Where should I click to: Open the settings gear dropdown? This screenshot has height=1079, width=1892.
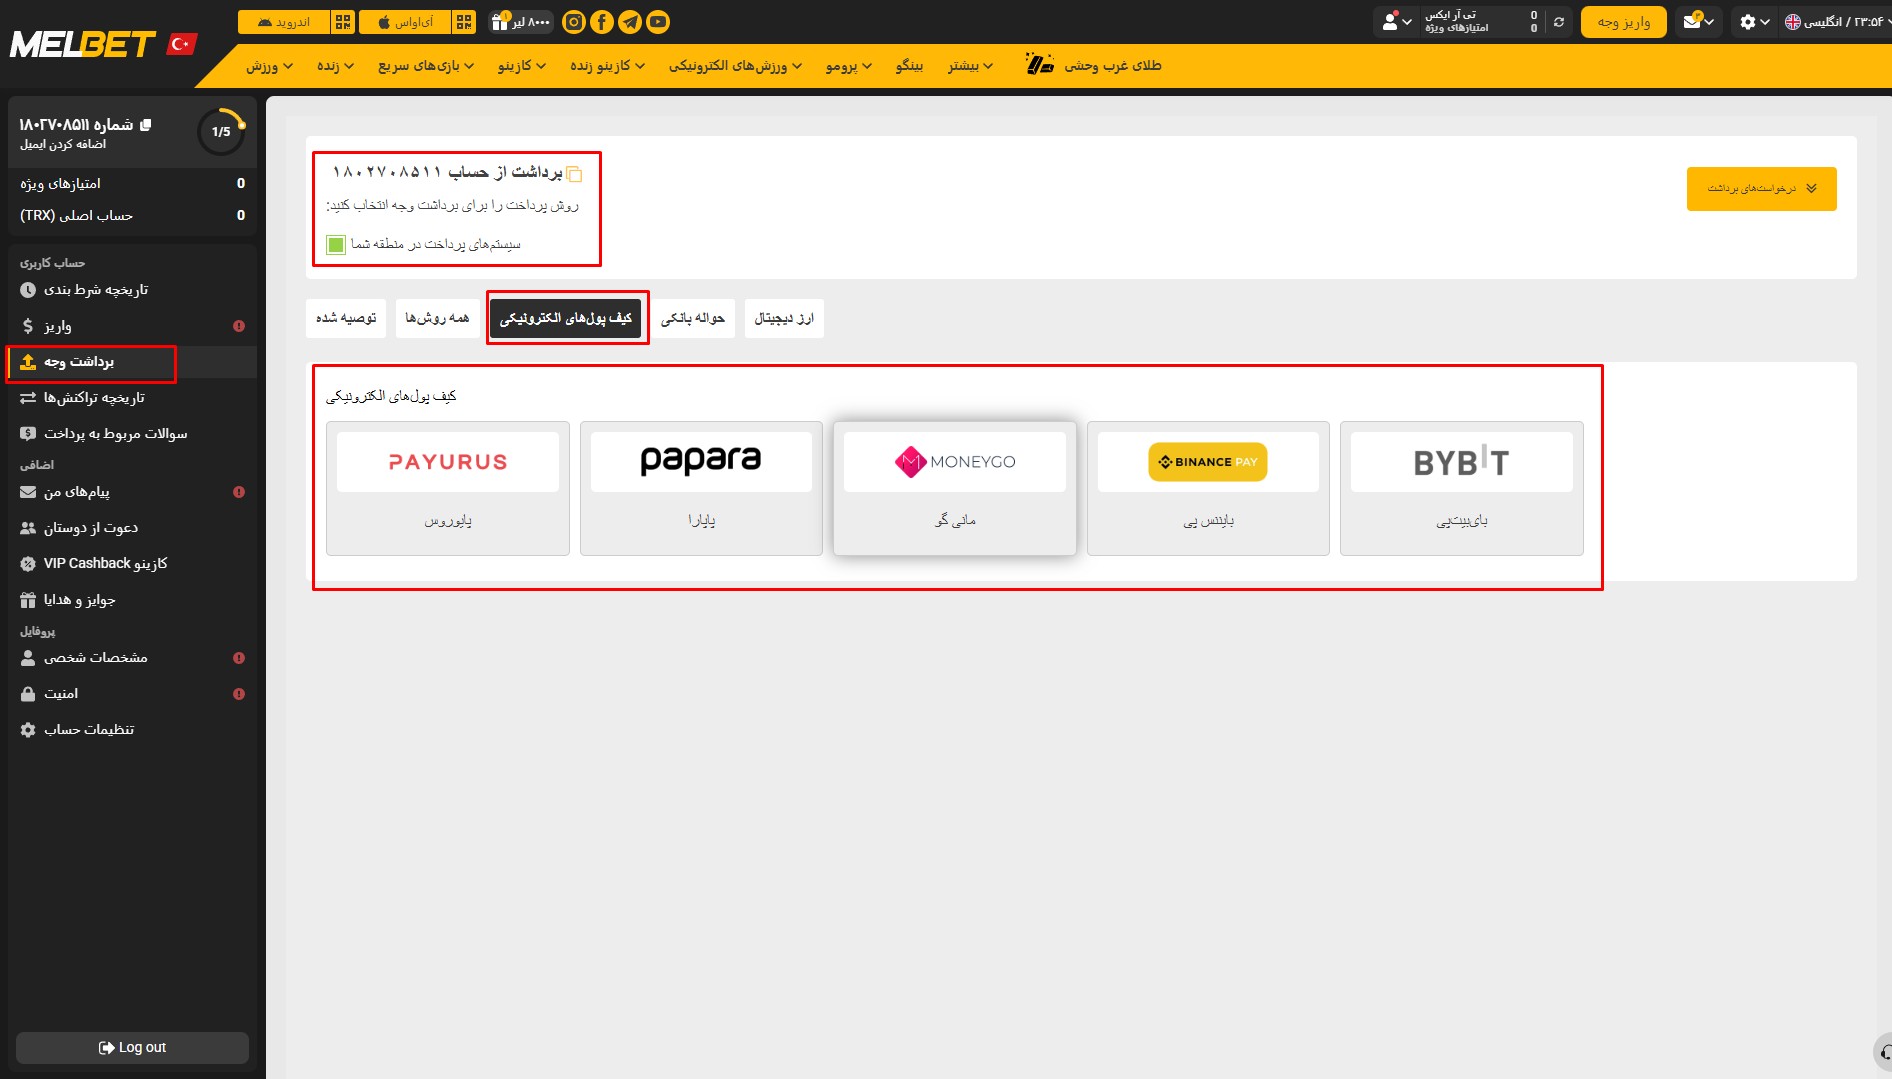(x=1755, y=22)
